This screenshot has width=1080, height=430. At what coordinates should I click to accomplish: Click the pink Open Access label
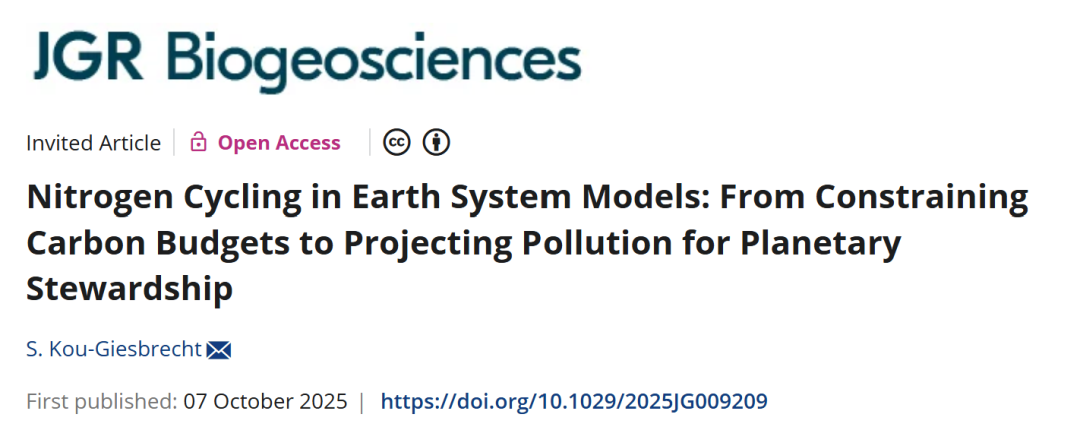coord(279,143)
